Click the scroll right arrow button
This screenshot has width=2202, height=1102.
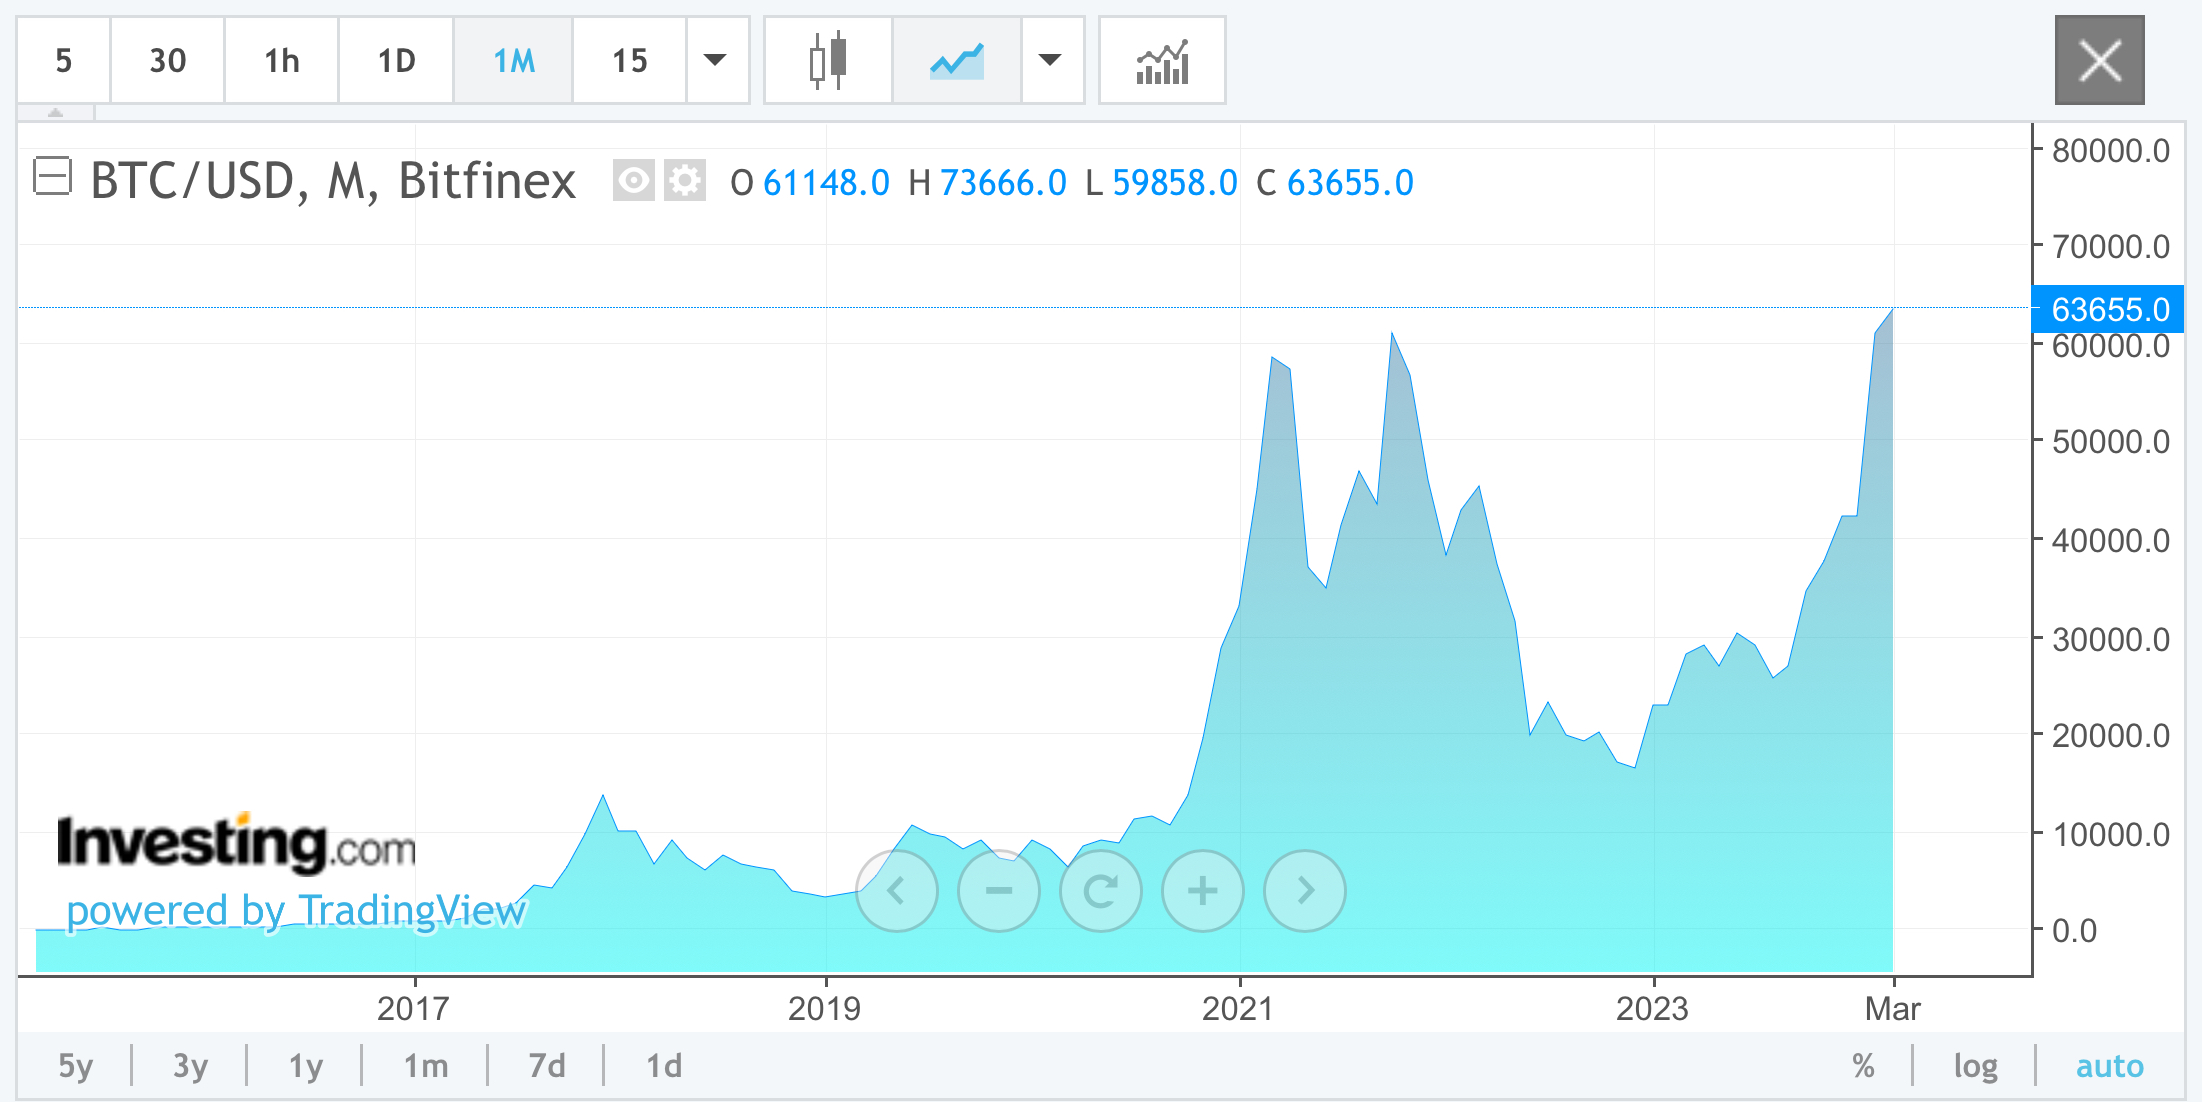pyautogui.click(x=1305, y=890)
